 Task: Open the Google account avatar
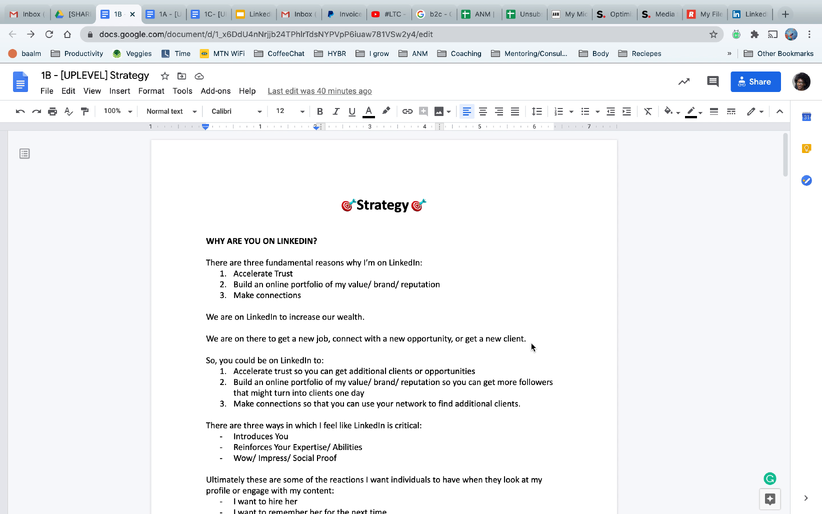click(x=801, y=82)
